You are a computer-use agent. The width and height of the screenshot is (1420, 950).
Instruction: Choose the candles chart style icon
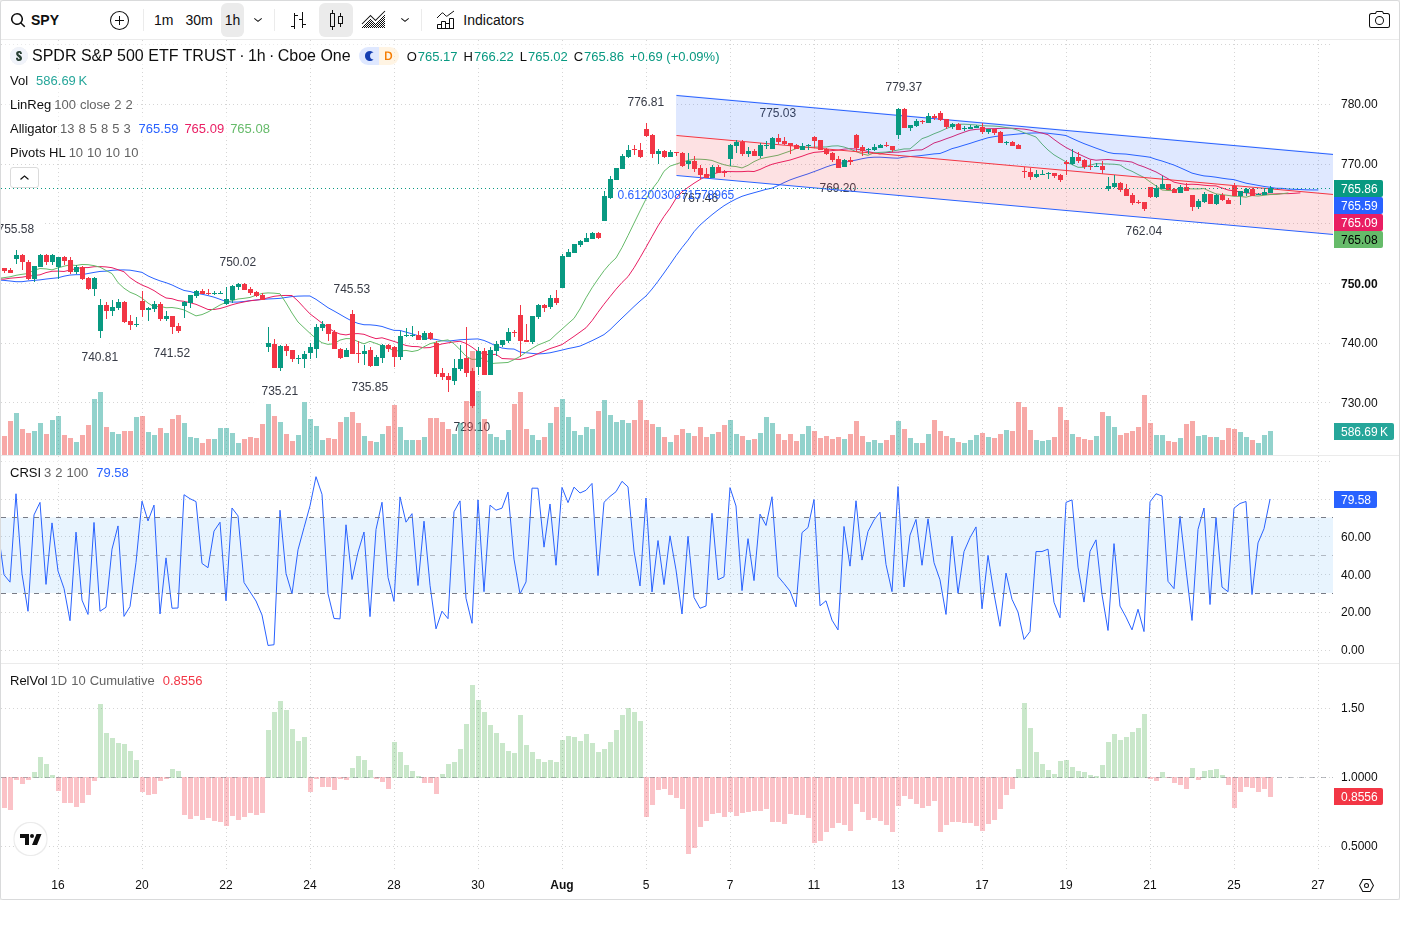pyautogui.click(x=336, y=20)
